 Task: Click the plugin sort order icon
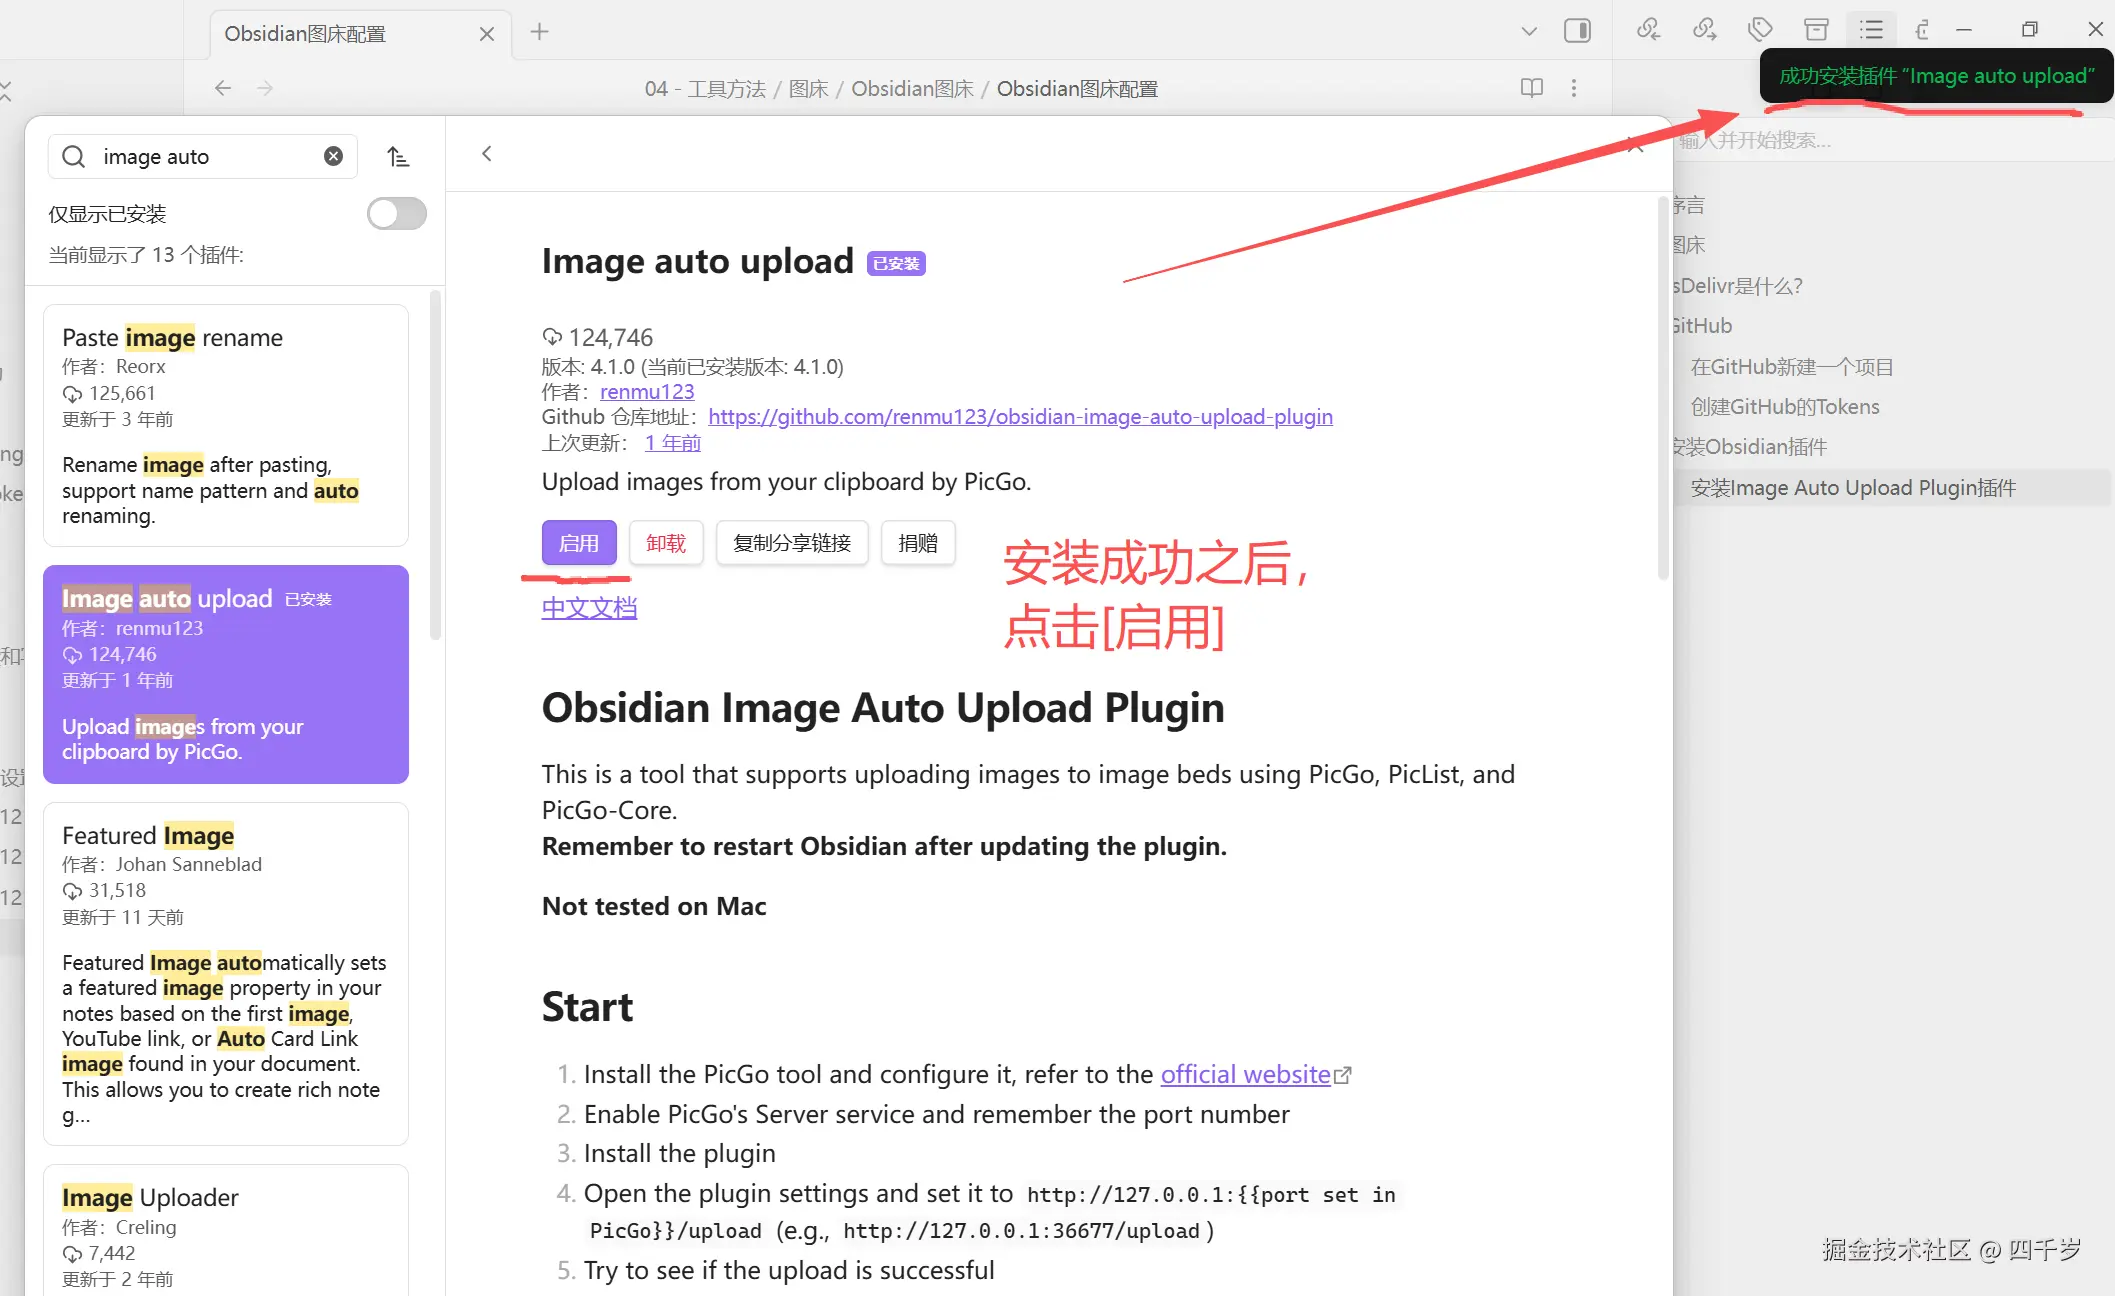(x=398, y=157)
